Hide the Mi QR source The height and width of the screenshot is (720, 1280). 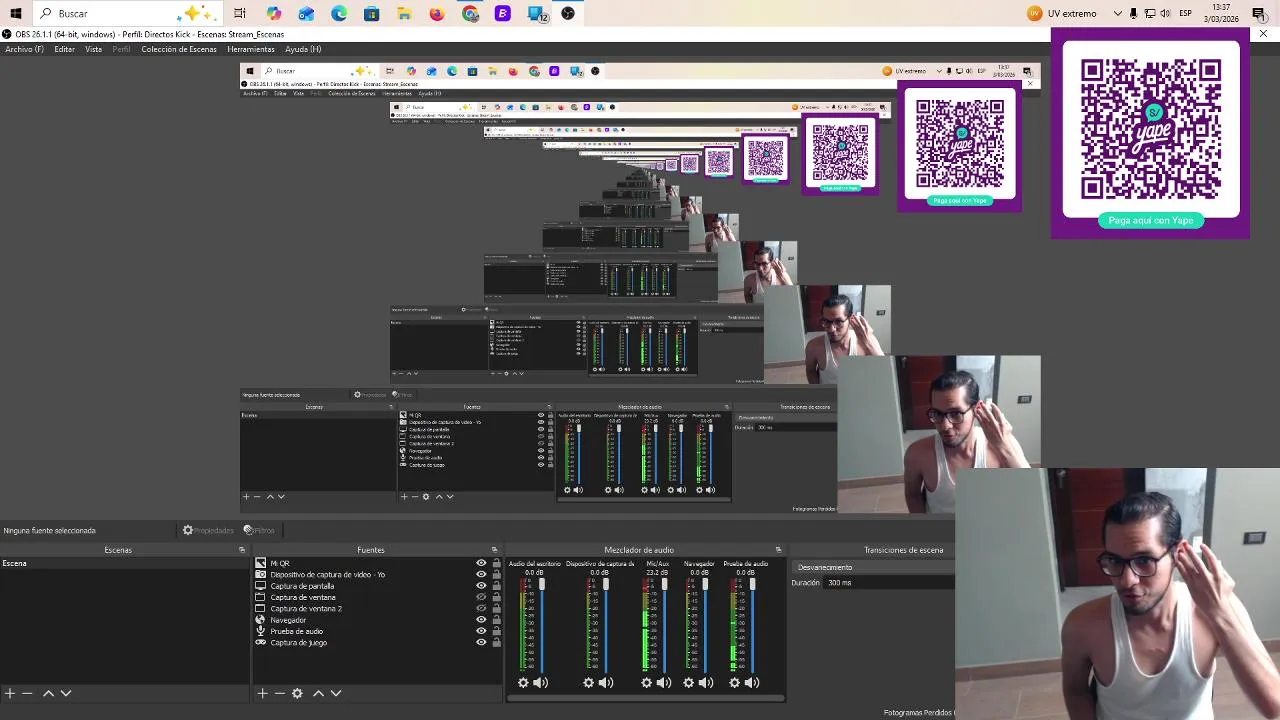tap(481, 563)
